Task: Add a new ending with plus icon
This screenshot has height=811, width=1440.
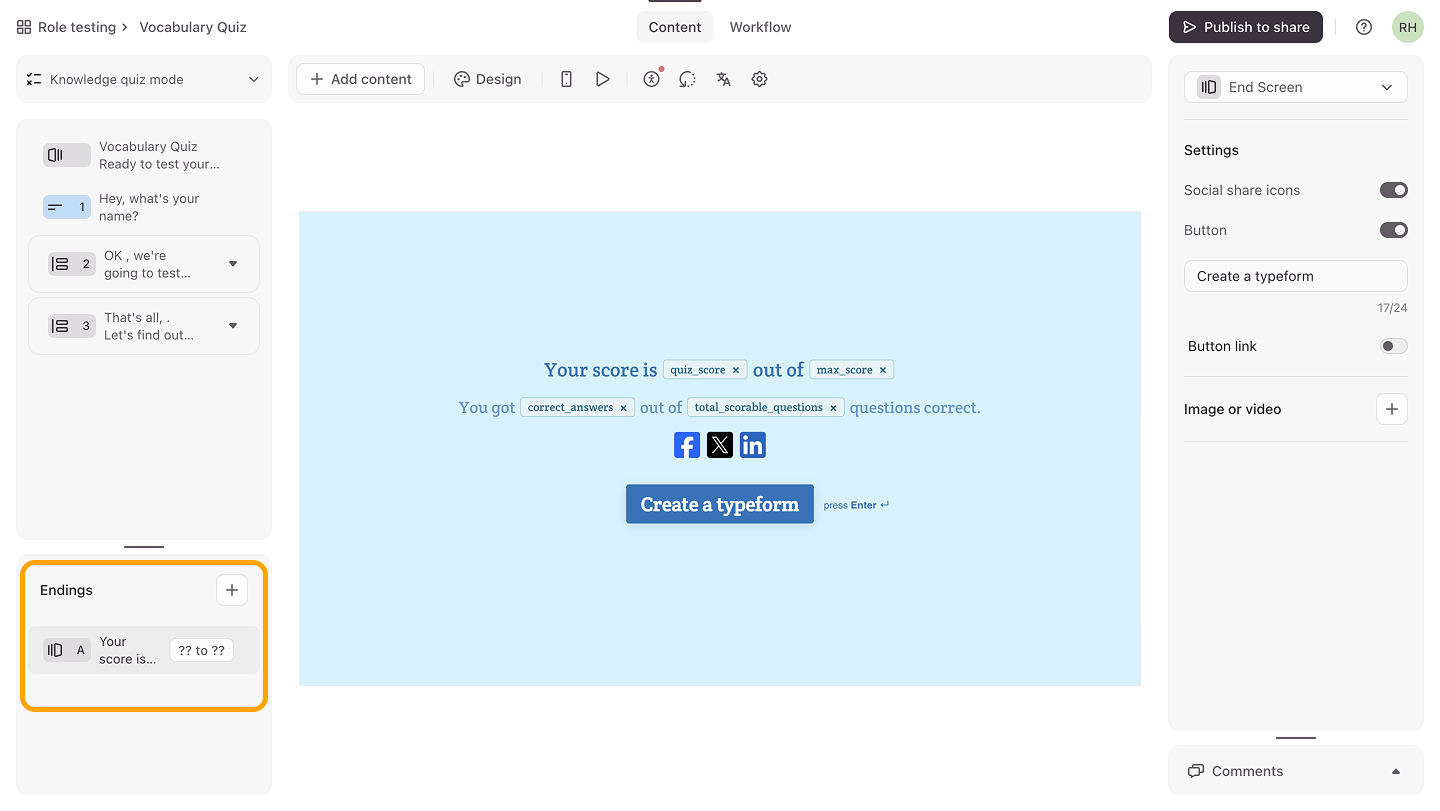Action: (232, 590)
